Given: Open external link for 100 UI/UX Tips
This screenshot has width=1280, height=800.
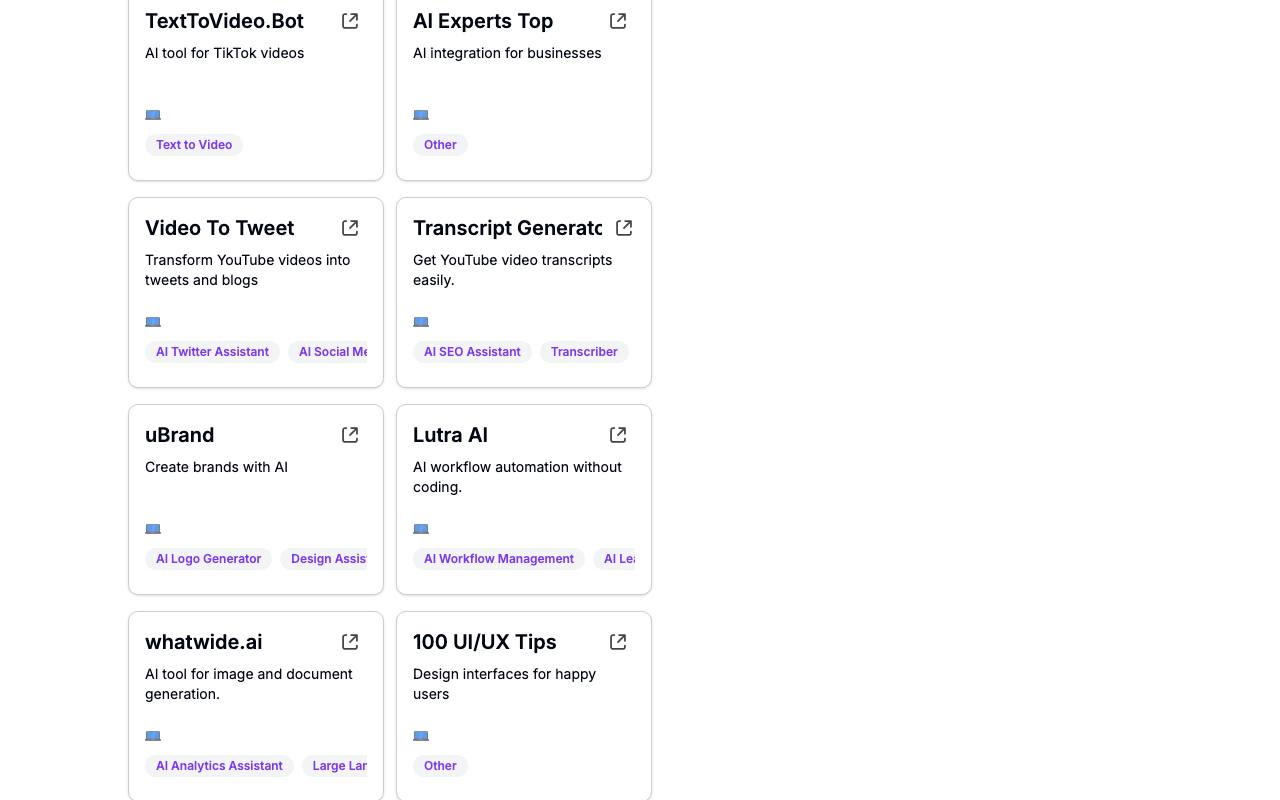Looking at the screenshot, I should tap(618, 642).
